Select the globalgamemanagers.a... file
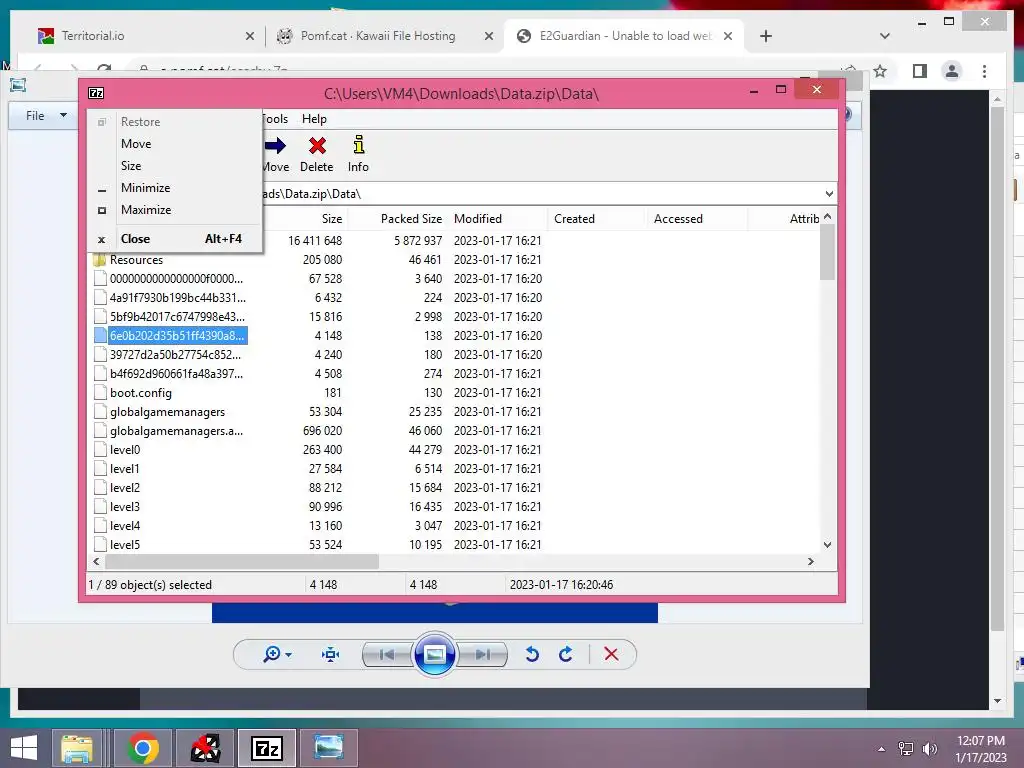1024x768 pixels. click(x=176, y=431)
